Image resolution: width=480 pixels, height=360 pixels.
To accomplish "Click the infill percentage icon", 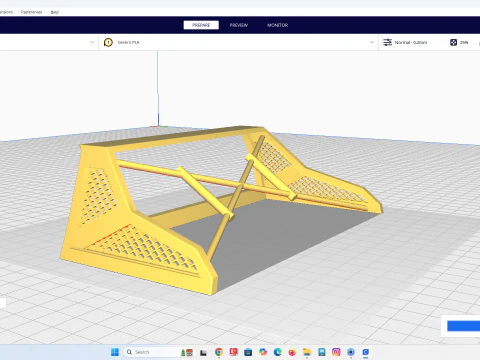I will coord(453,42).
